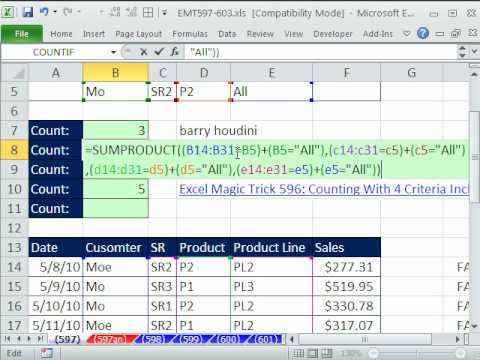Switch to the (599) sheet tab
The width and height of the screenshot is (480, 360).
pos(190,339)
